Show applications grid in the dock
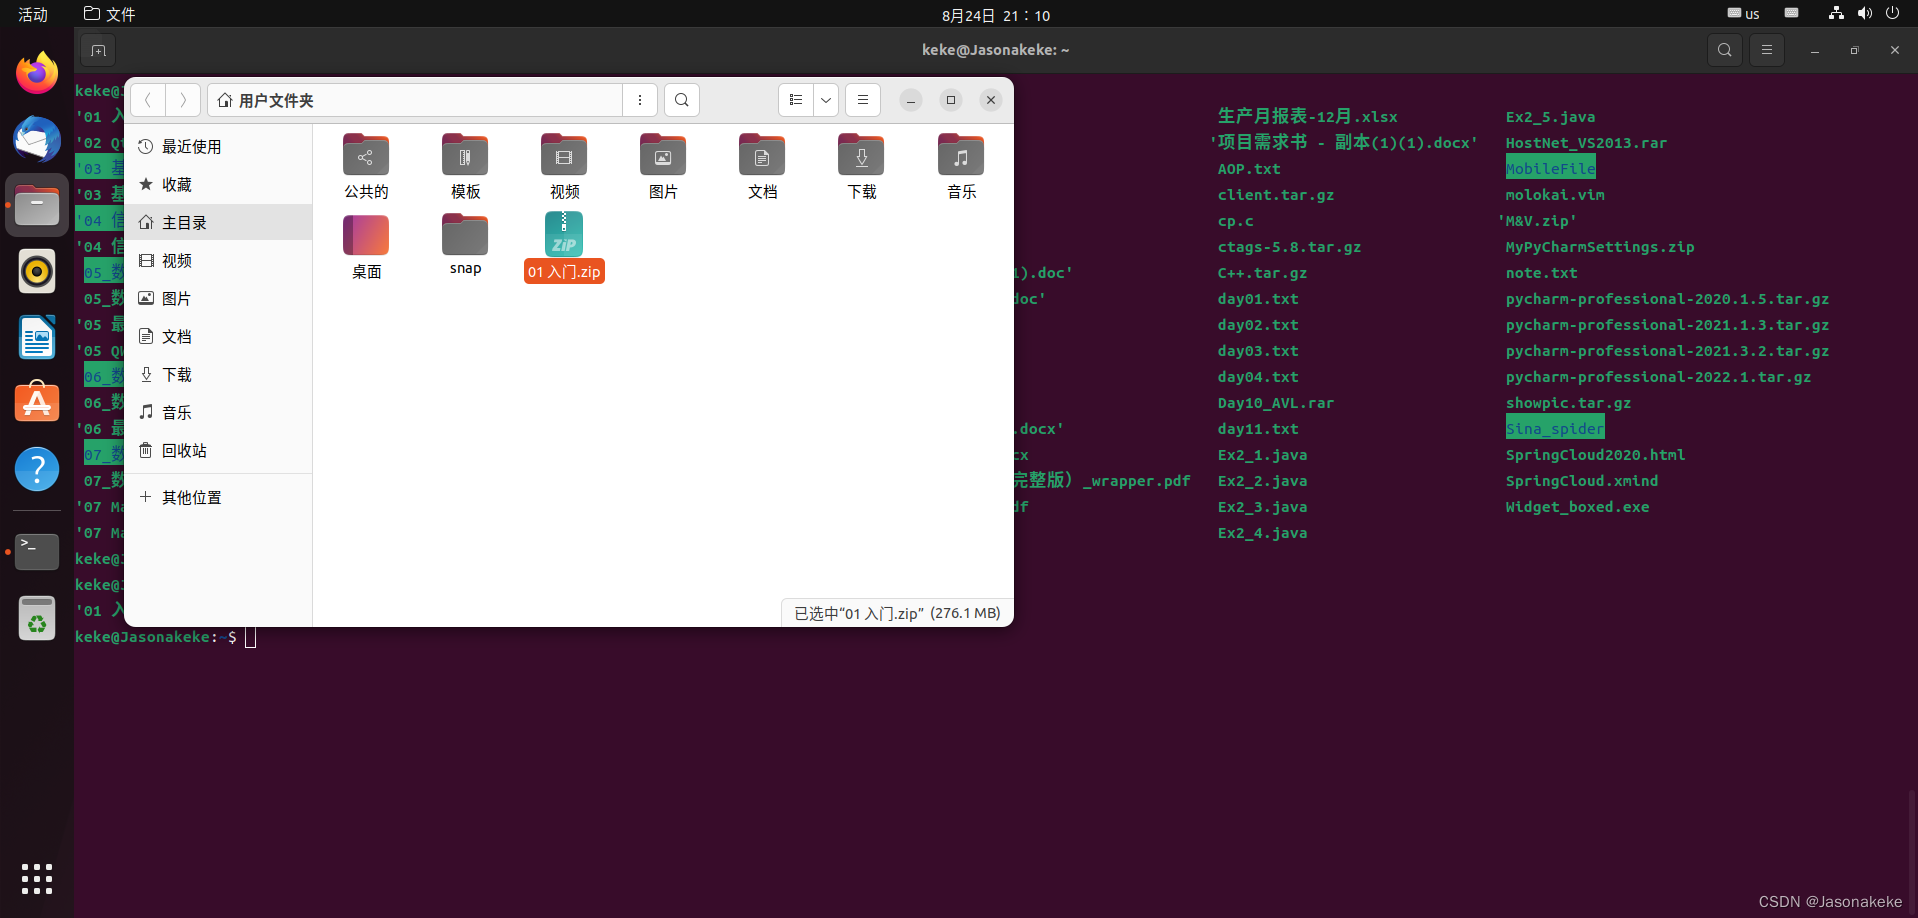The width and height of the screenshot is (1918, 918). [37, 879]
